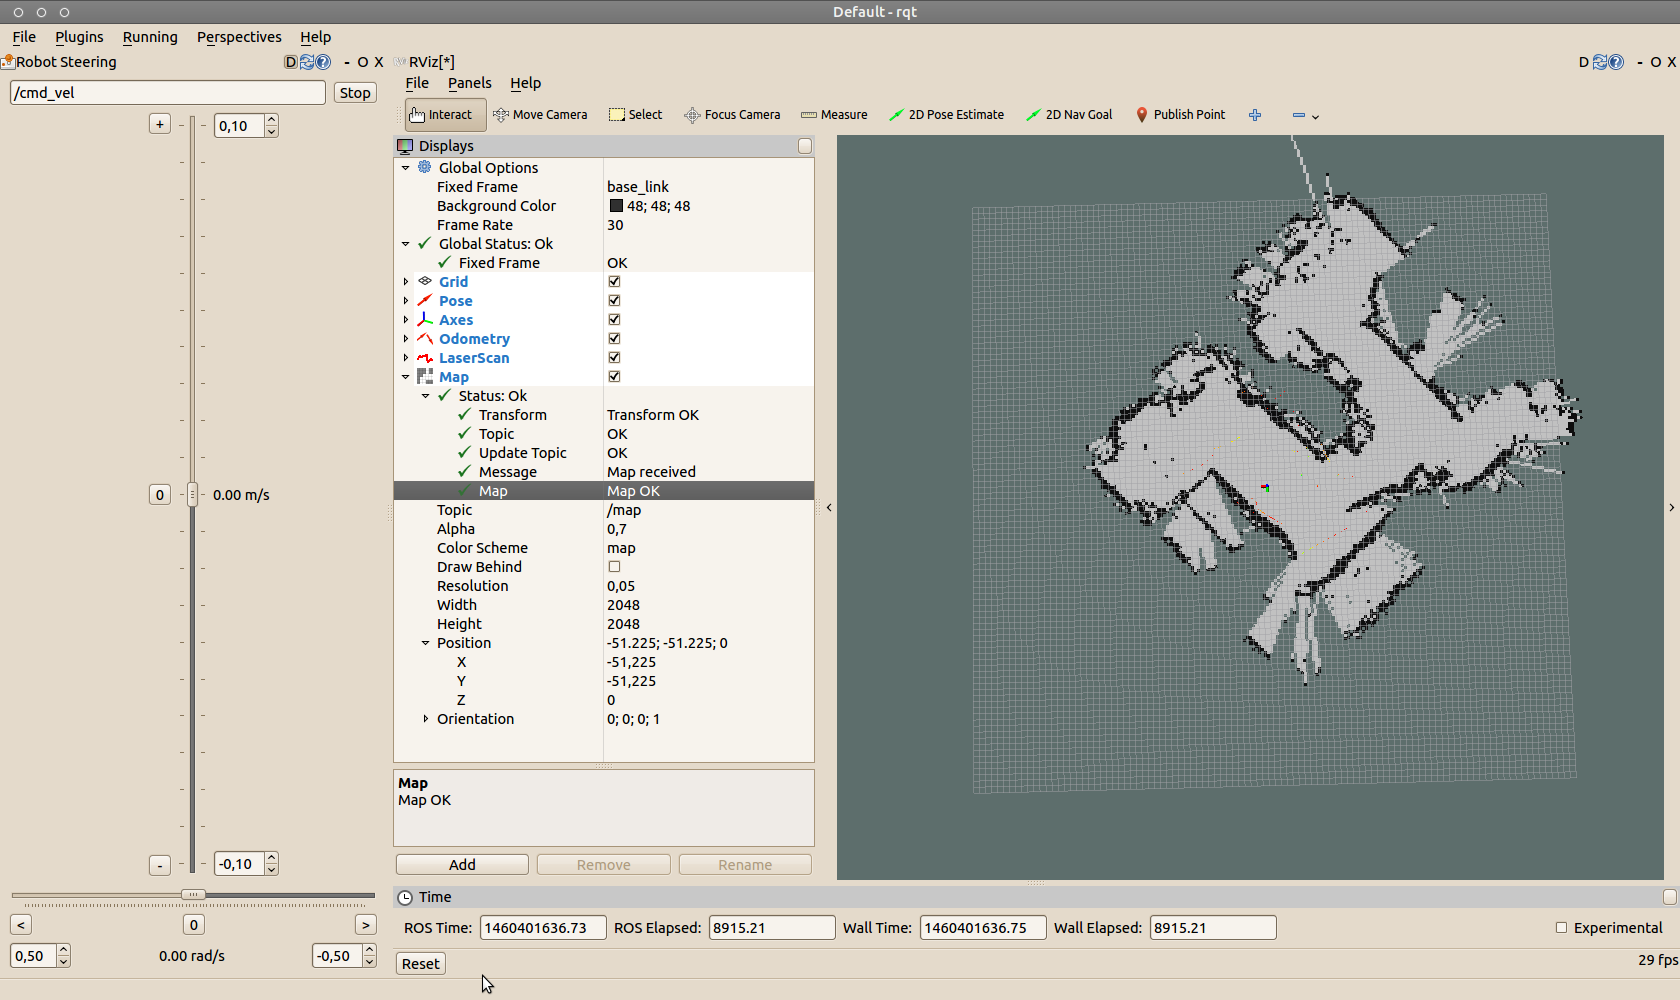Viewport: 1680px width, 1000px height.
Task: Select the Focus Camera tool
Action: pos(732,115)
